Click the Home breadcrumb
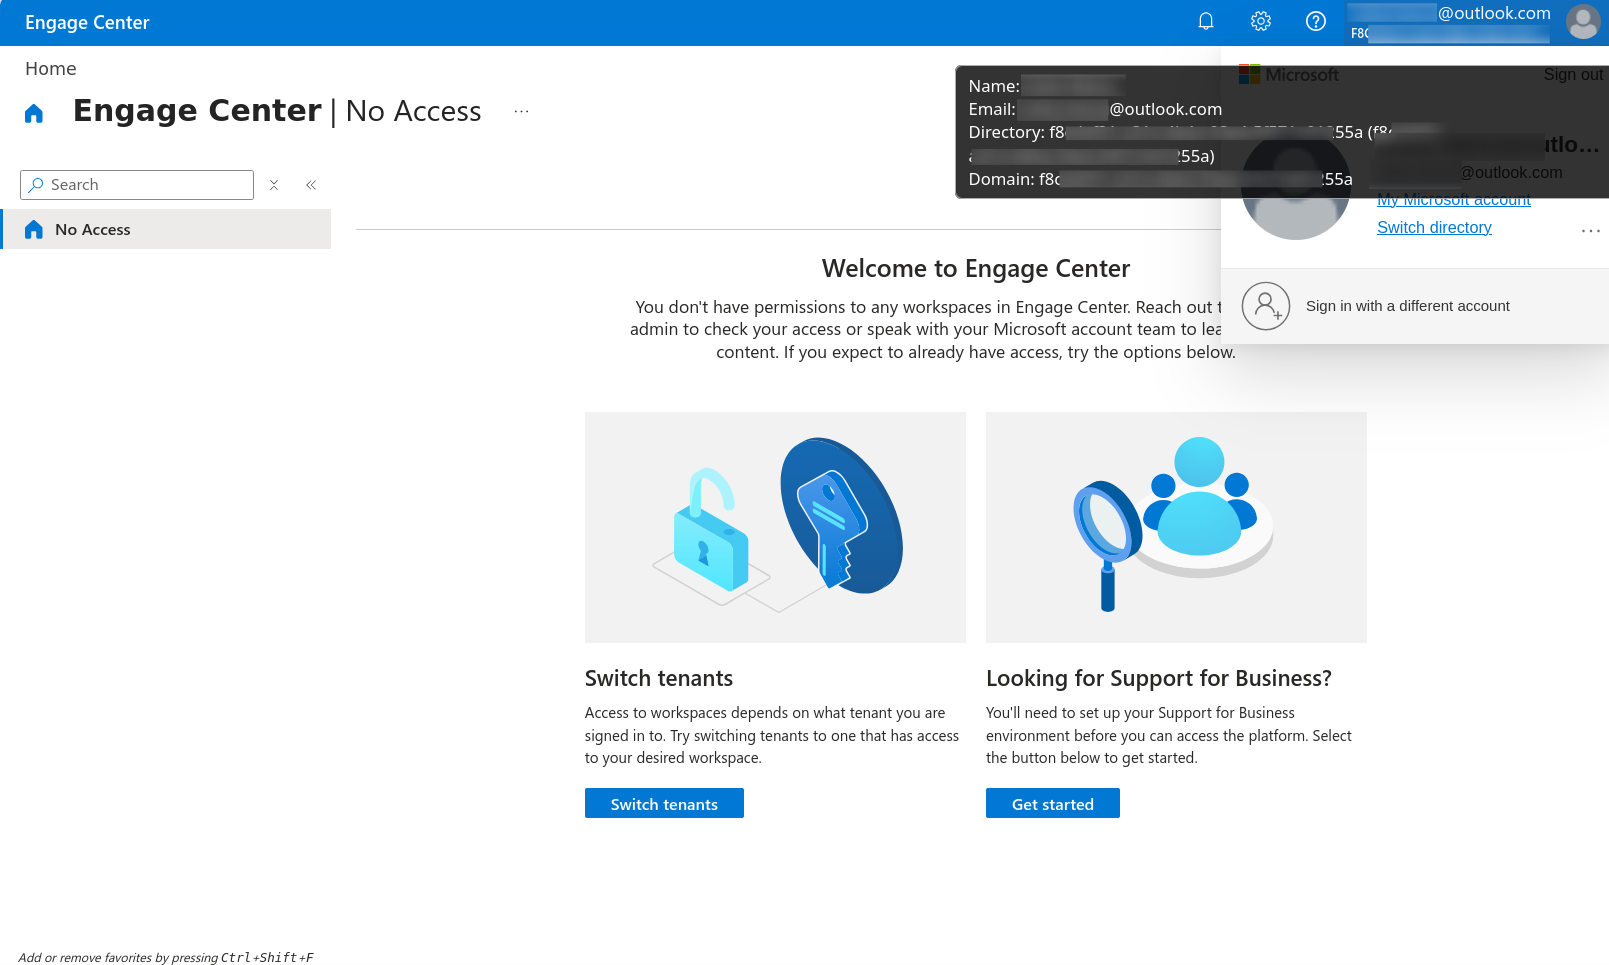Screen dimensions: 1609x965 pyautogui.click(x=51, y=68)
